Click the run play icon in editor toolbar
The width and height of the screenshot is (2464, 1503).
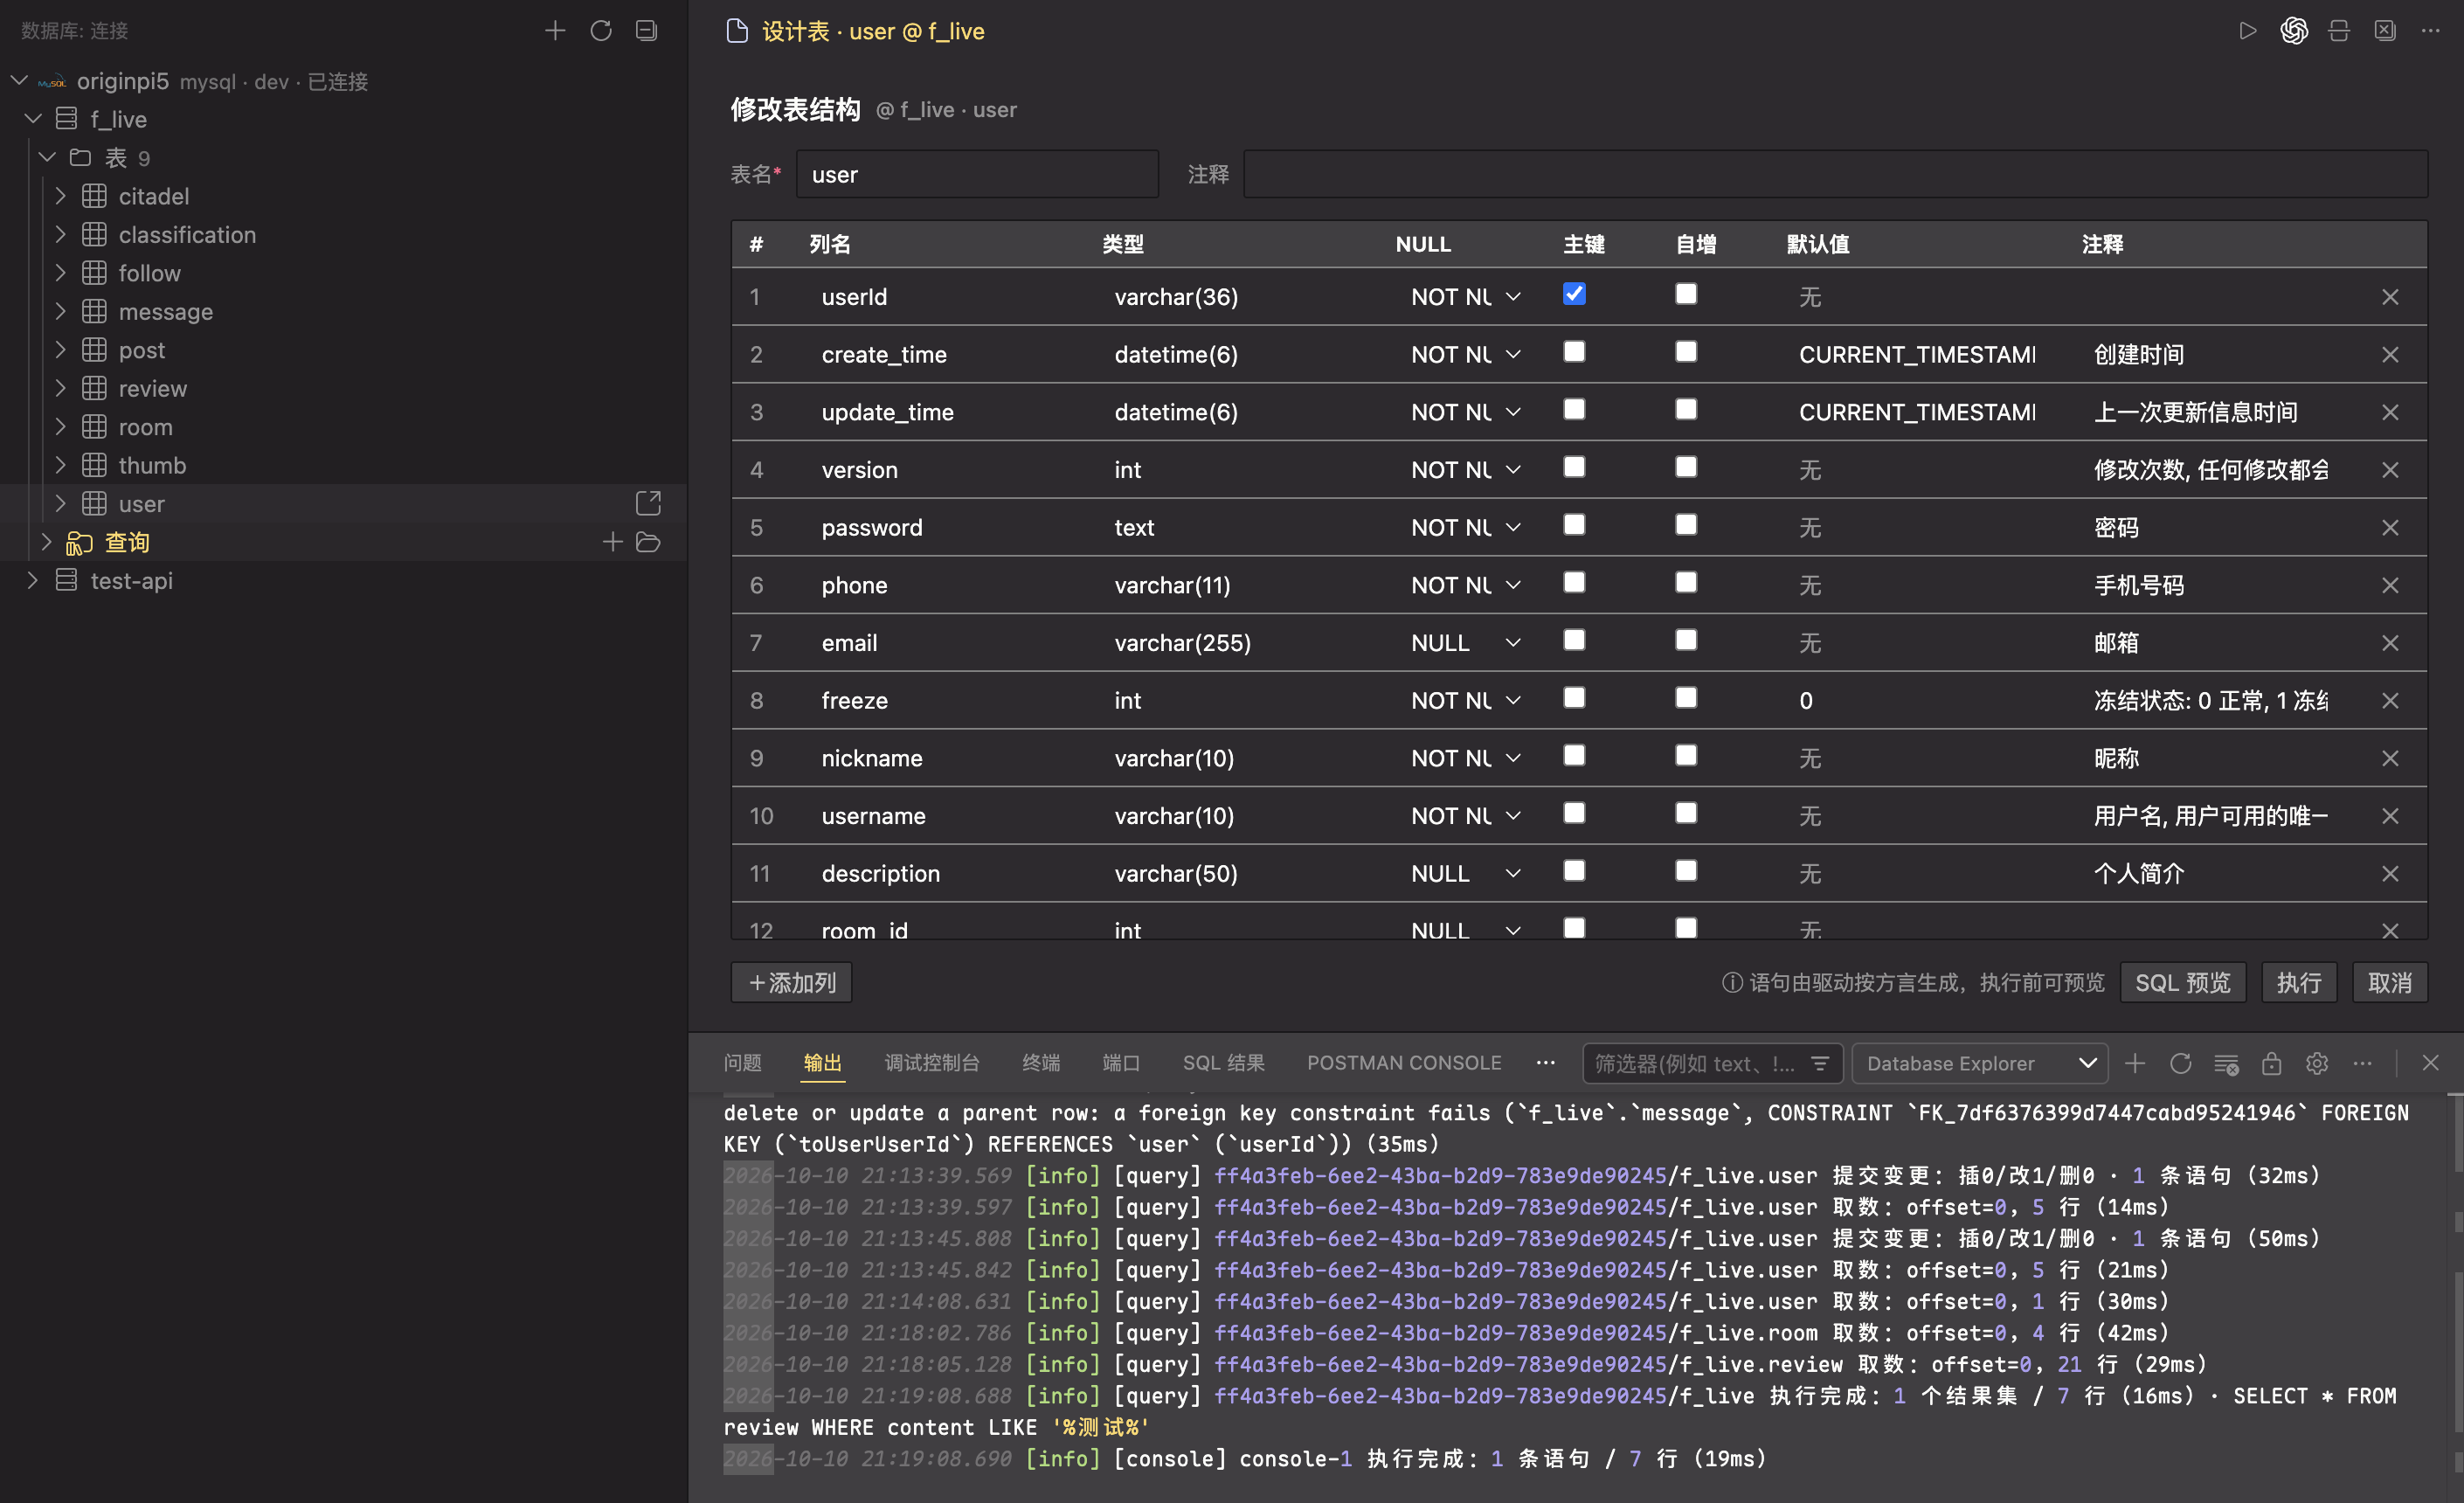[x=2247, y=31]
